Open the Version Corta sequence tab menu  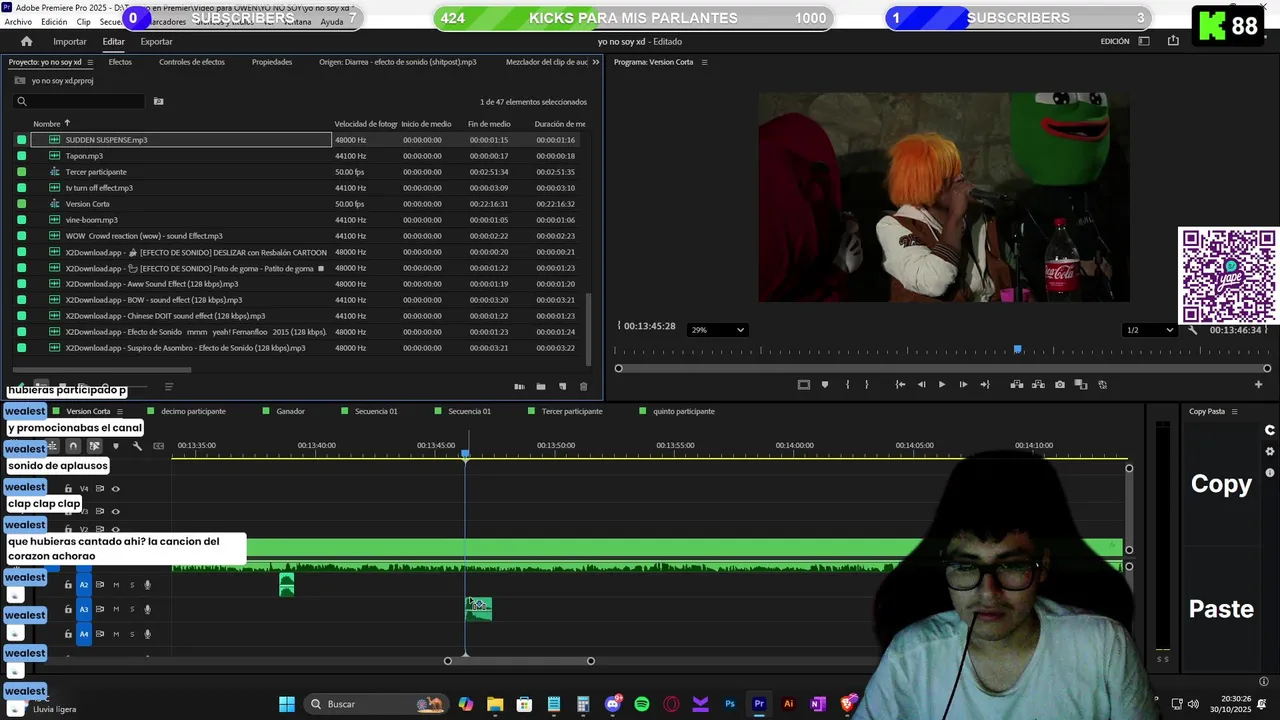(122, 411)
